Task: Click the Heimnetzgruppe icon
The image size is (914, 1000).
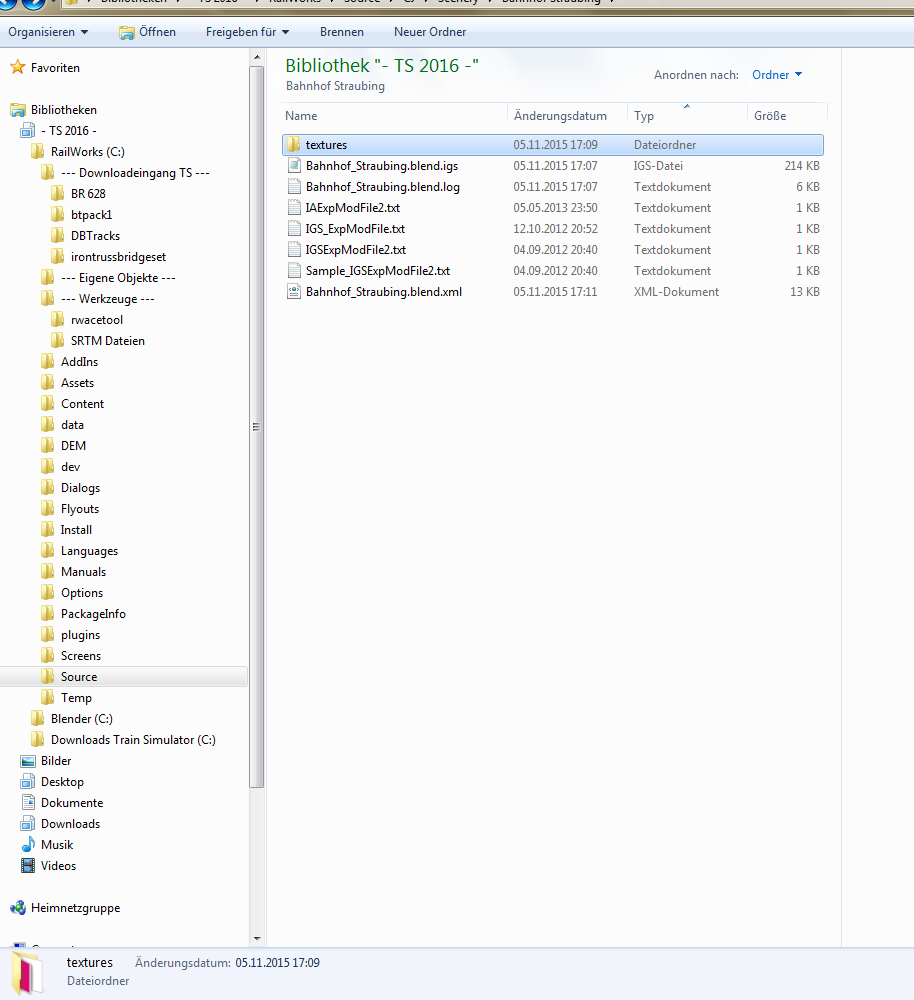Action: tap(18, 908)
